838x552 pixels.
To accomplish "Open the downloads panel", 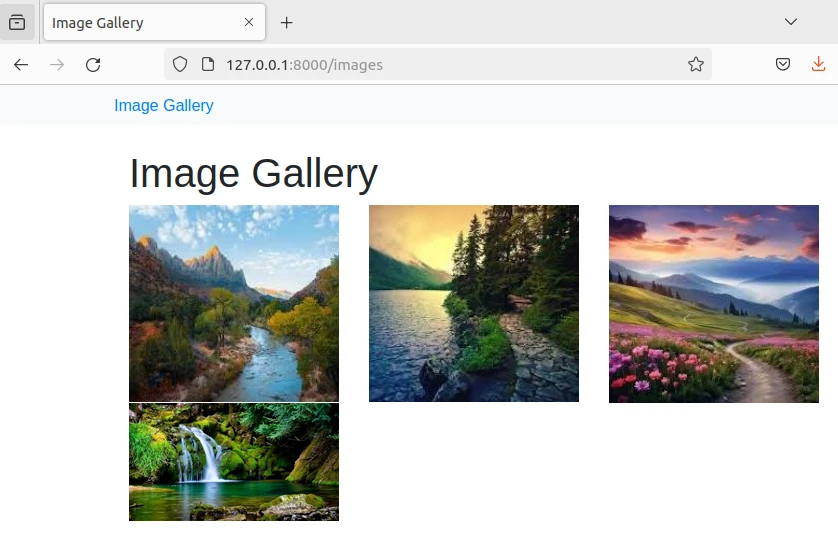I will point(818,65).
